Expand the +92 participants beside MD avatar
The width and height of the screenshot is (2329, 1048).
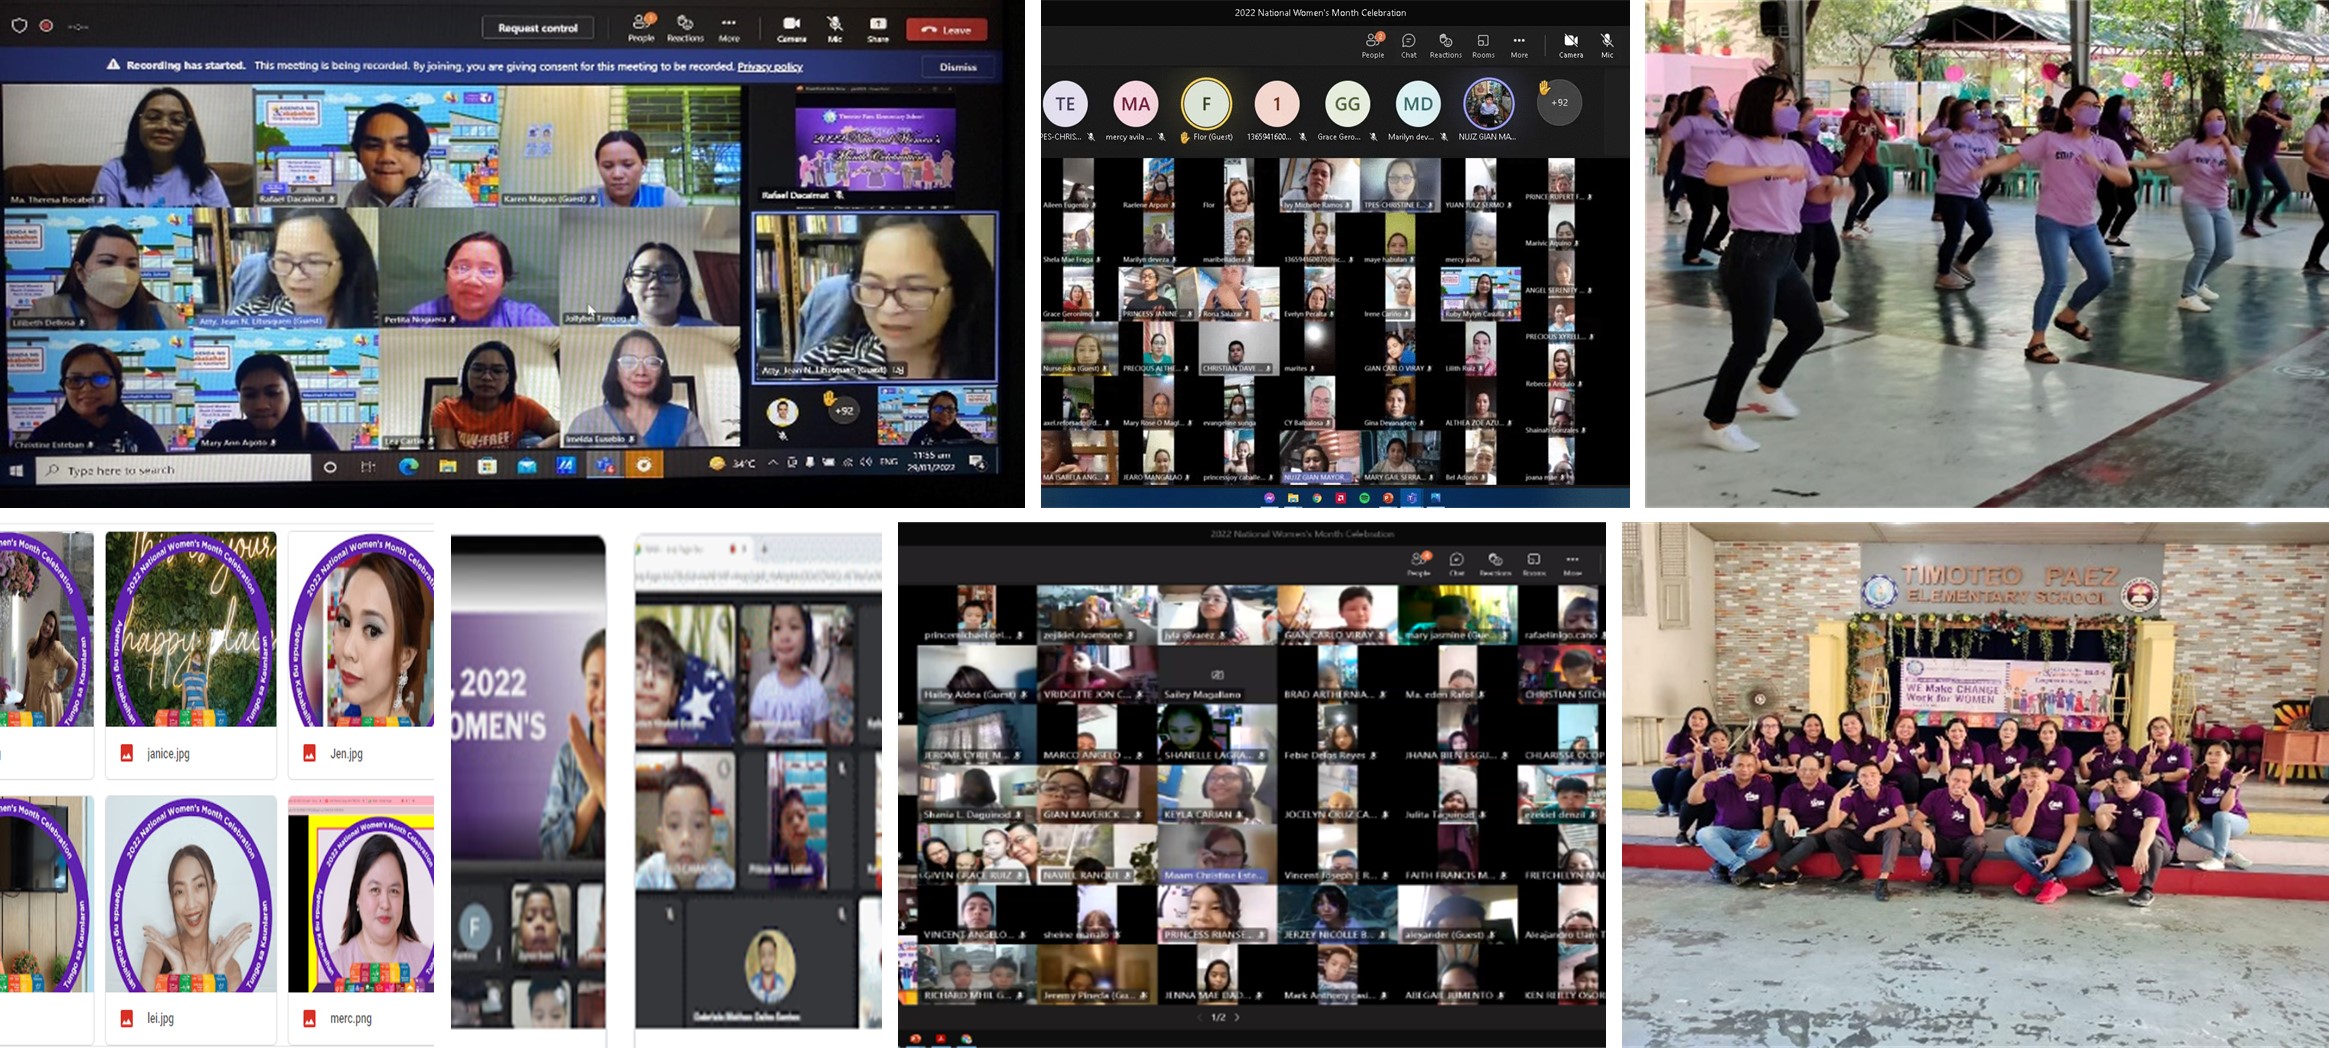click(x=1558, y=103)
